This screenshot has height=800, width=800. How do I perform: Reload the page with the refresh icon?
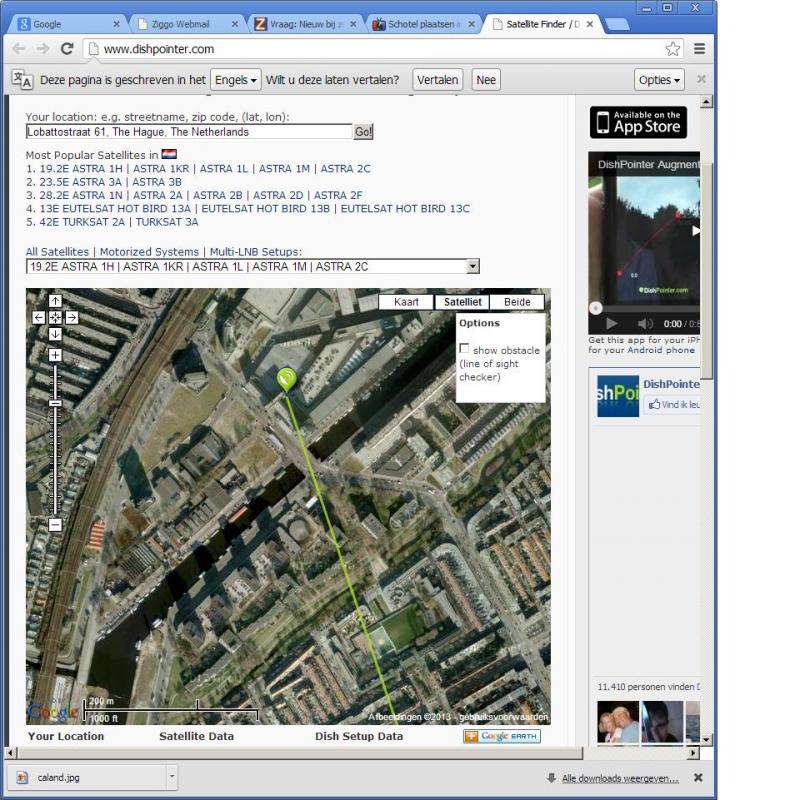pyautogui.click(x=67, y=49)
